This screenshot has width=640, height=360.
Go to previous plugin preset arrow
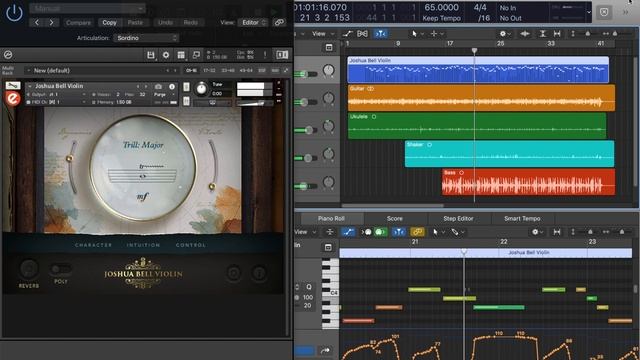[x=37, y=22]
